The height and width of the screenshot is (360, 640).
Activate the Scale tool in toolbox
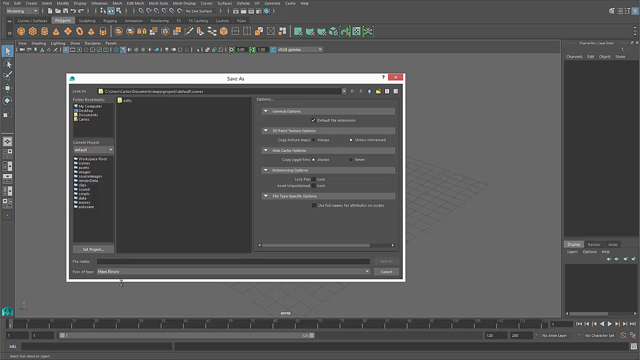[x=7, y=113]
